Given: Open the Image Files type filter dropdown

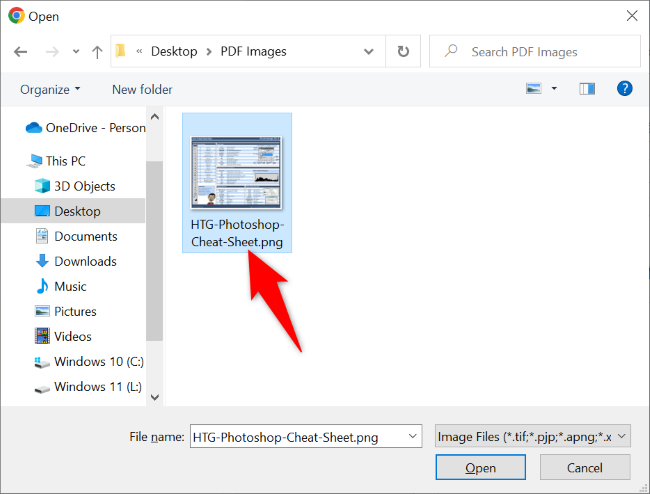Looking at the screenshot, I should click(532, 436).
